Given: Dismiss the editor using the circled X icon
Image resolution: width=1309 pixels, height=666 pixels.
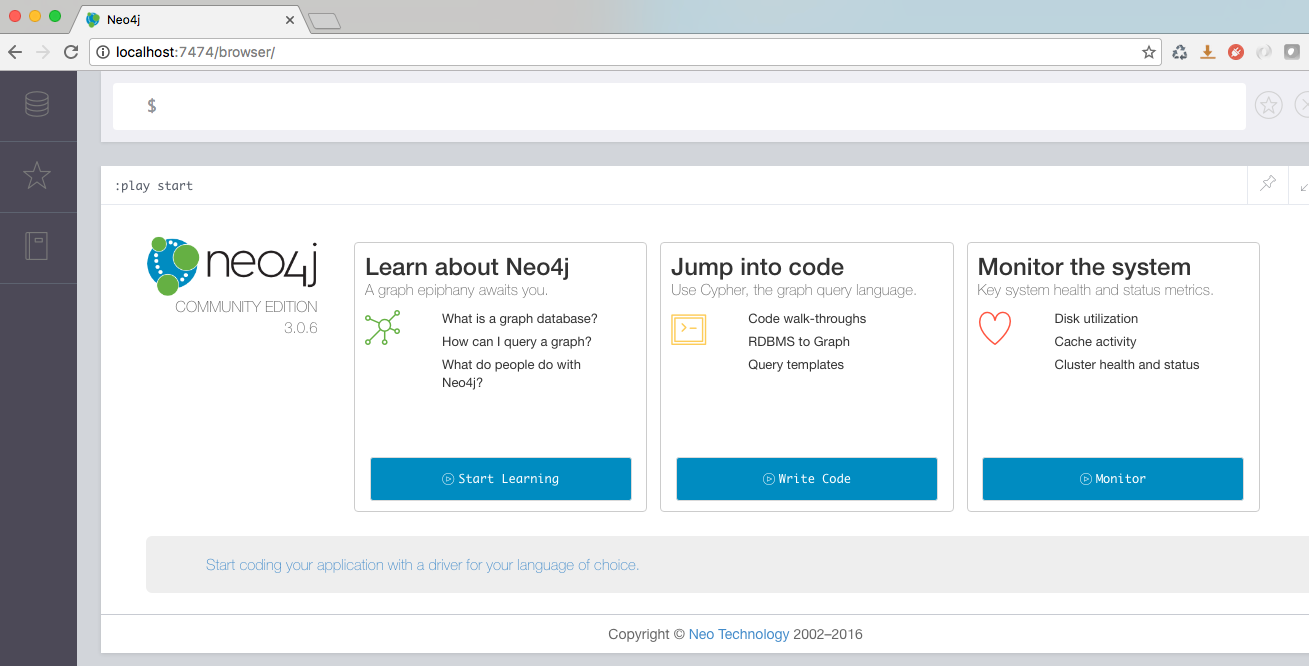Looking at the screenshot, I should coord(1303,104).
